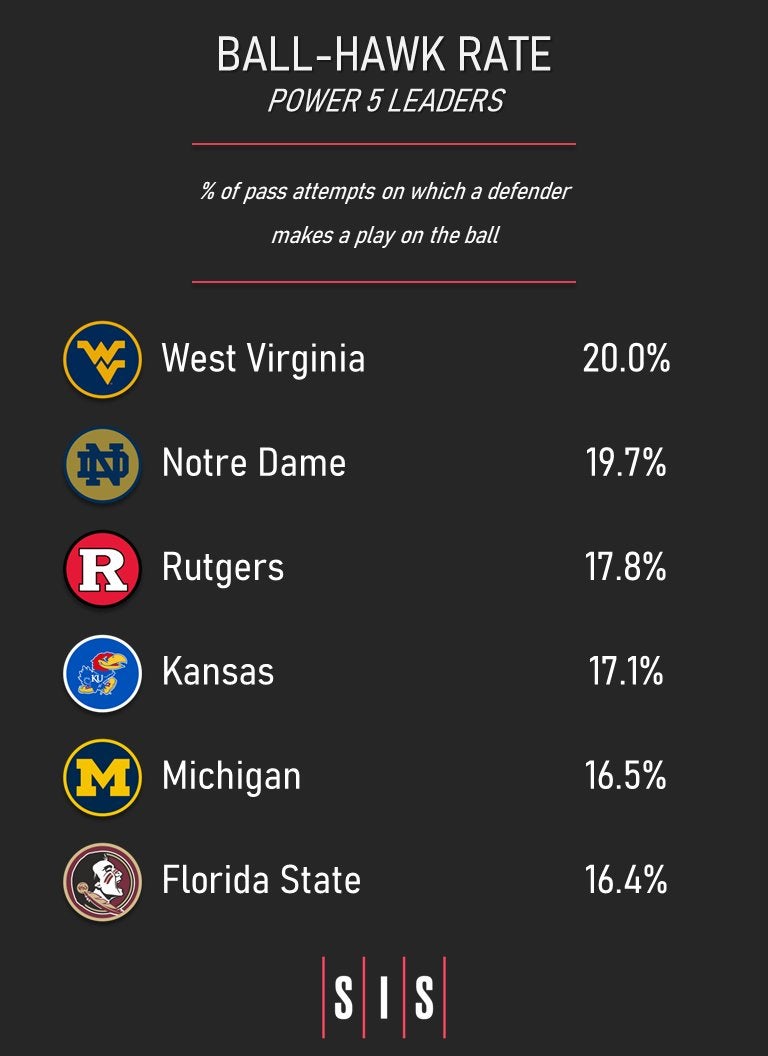Select Notre Dame's 19.7% rate
Viewport: 768px width, 1056px height.
[x=626, y=463]
